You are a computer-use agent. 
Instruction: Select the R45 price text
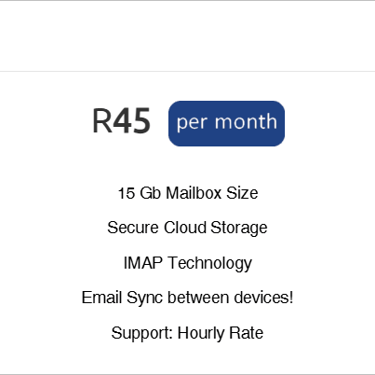(x=121, y=121)
